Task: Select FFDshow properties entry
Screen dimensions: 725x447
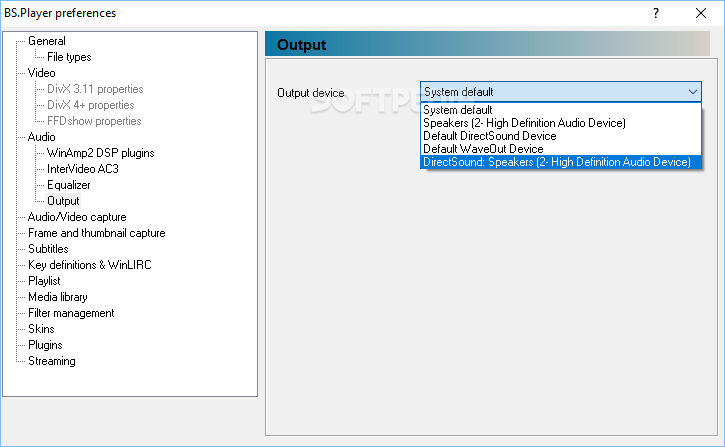Action: 94,121
